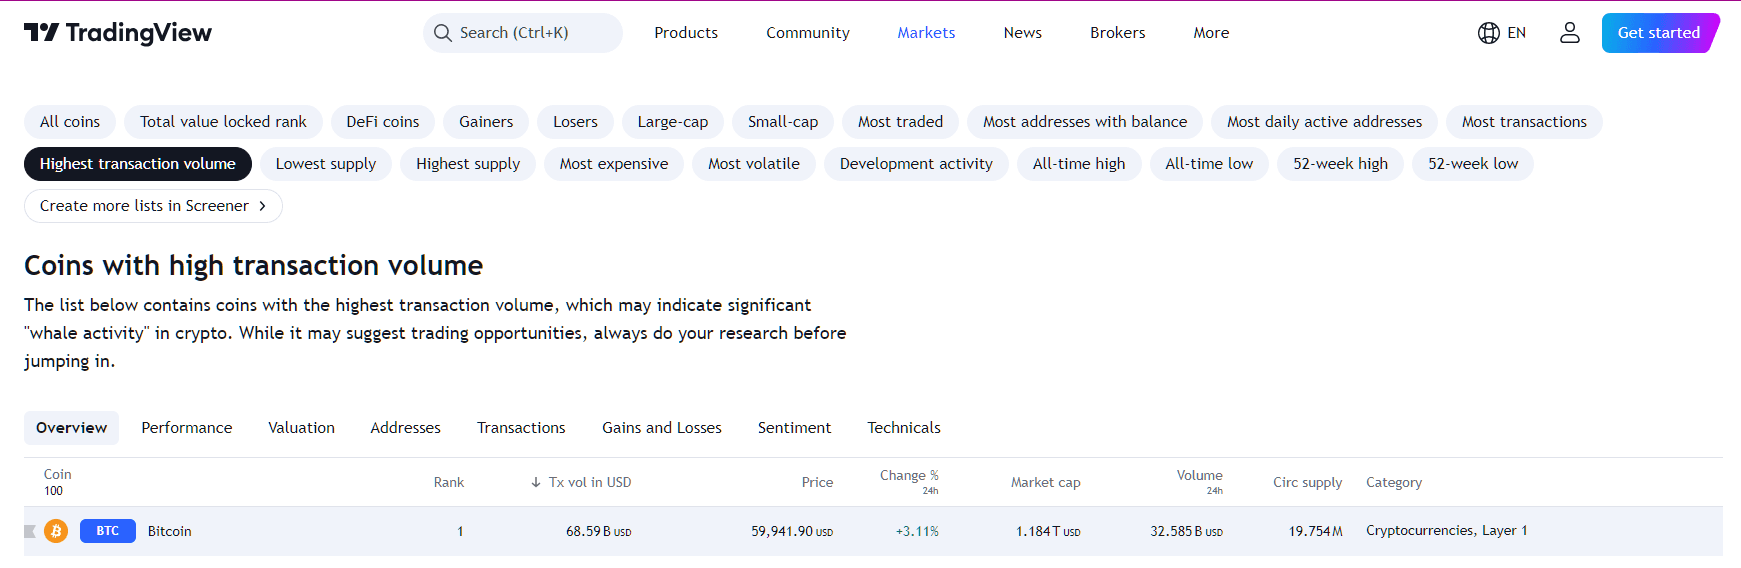The width and height of the screenshot is (1741, 568).
Task: Switch to the Sentiment tab
Action: 794,428
